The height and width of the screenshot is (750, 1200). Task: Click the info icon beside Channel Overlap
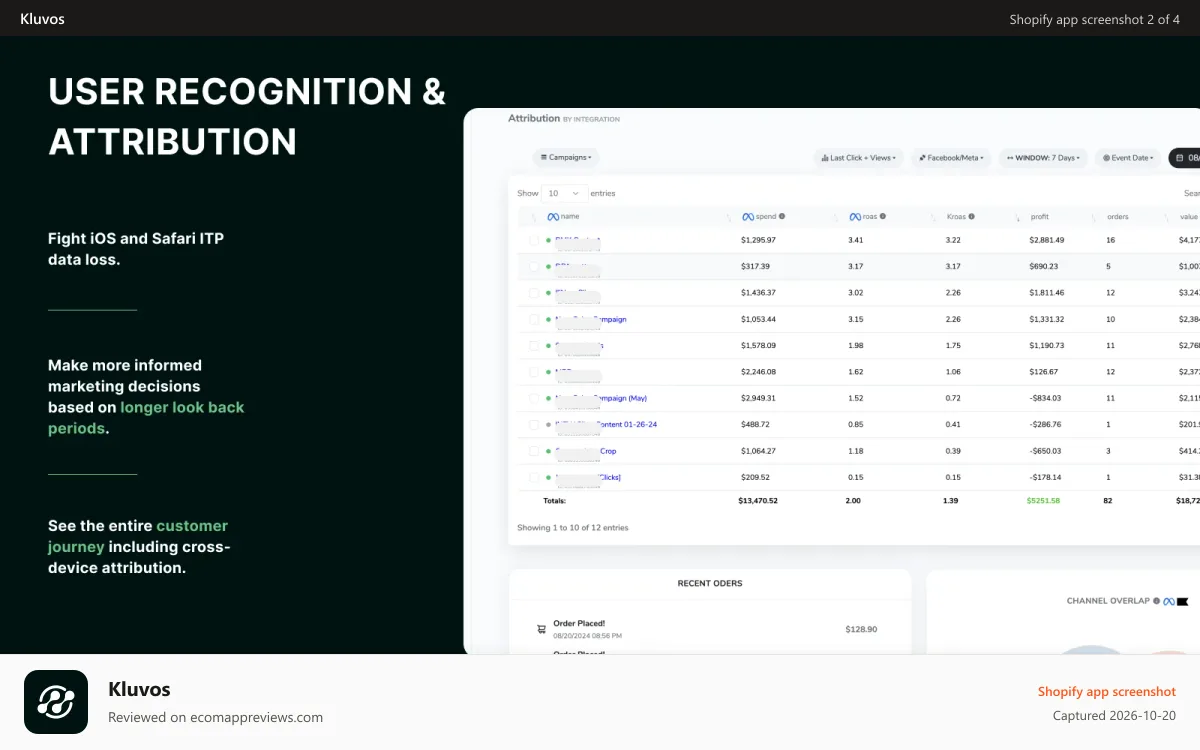pyautogui.click(x=1156, y=601)
